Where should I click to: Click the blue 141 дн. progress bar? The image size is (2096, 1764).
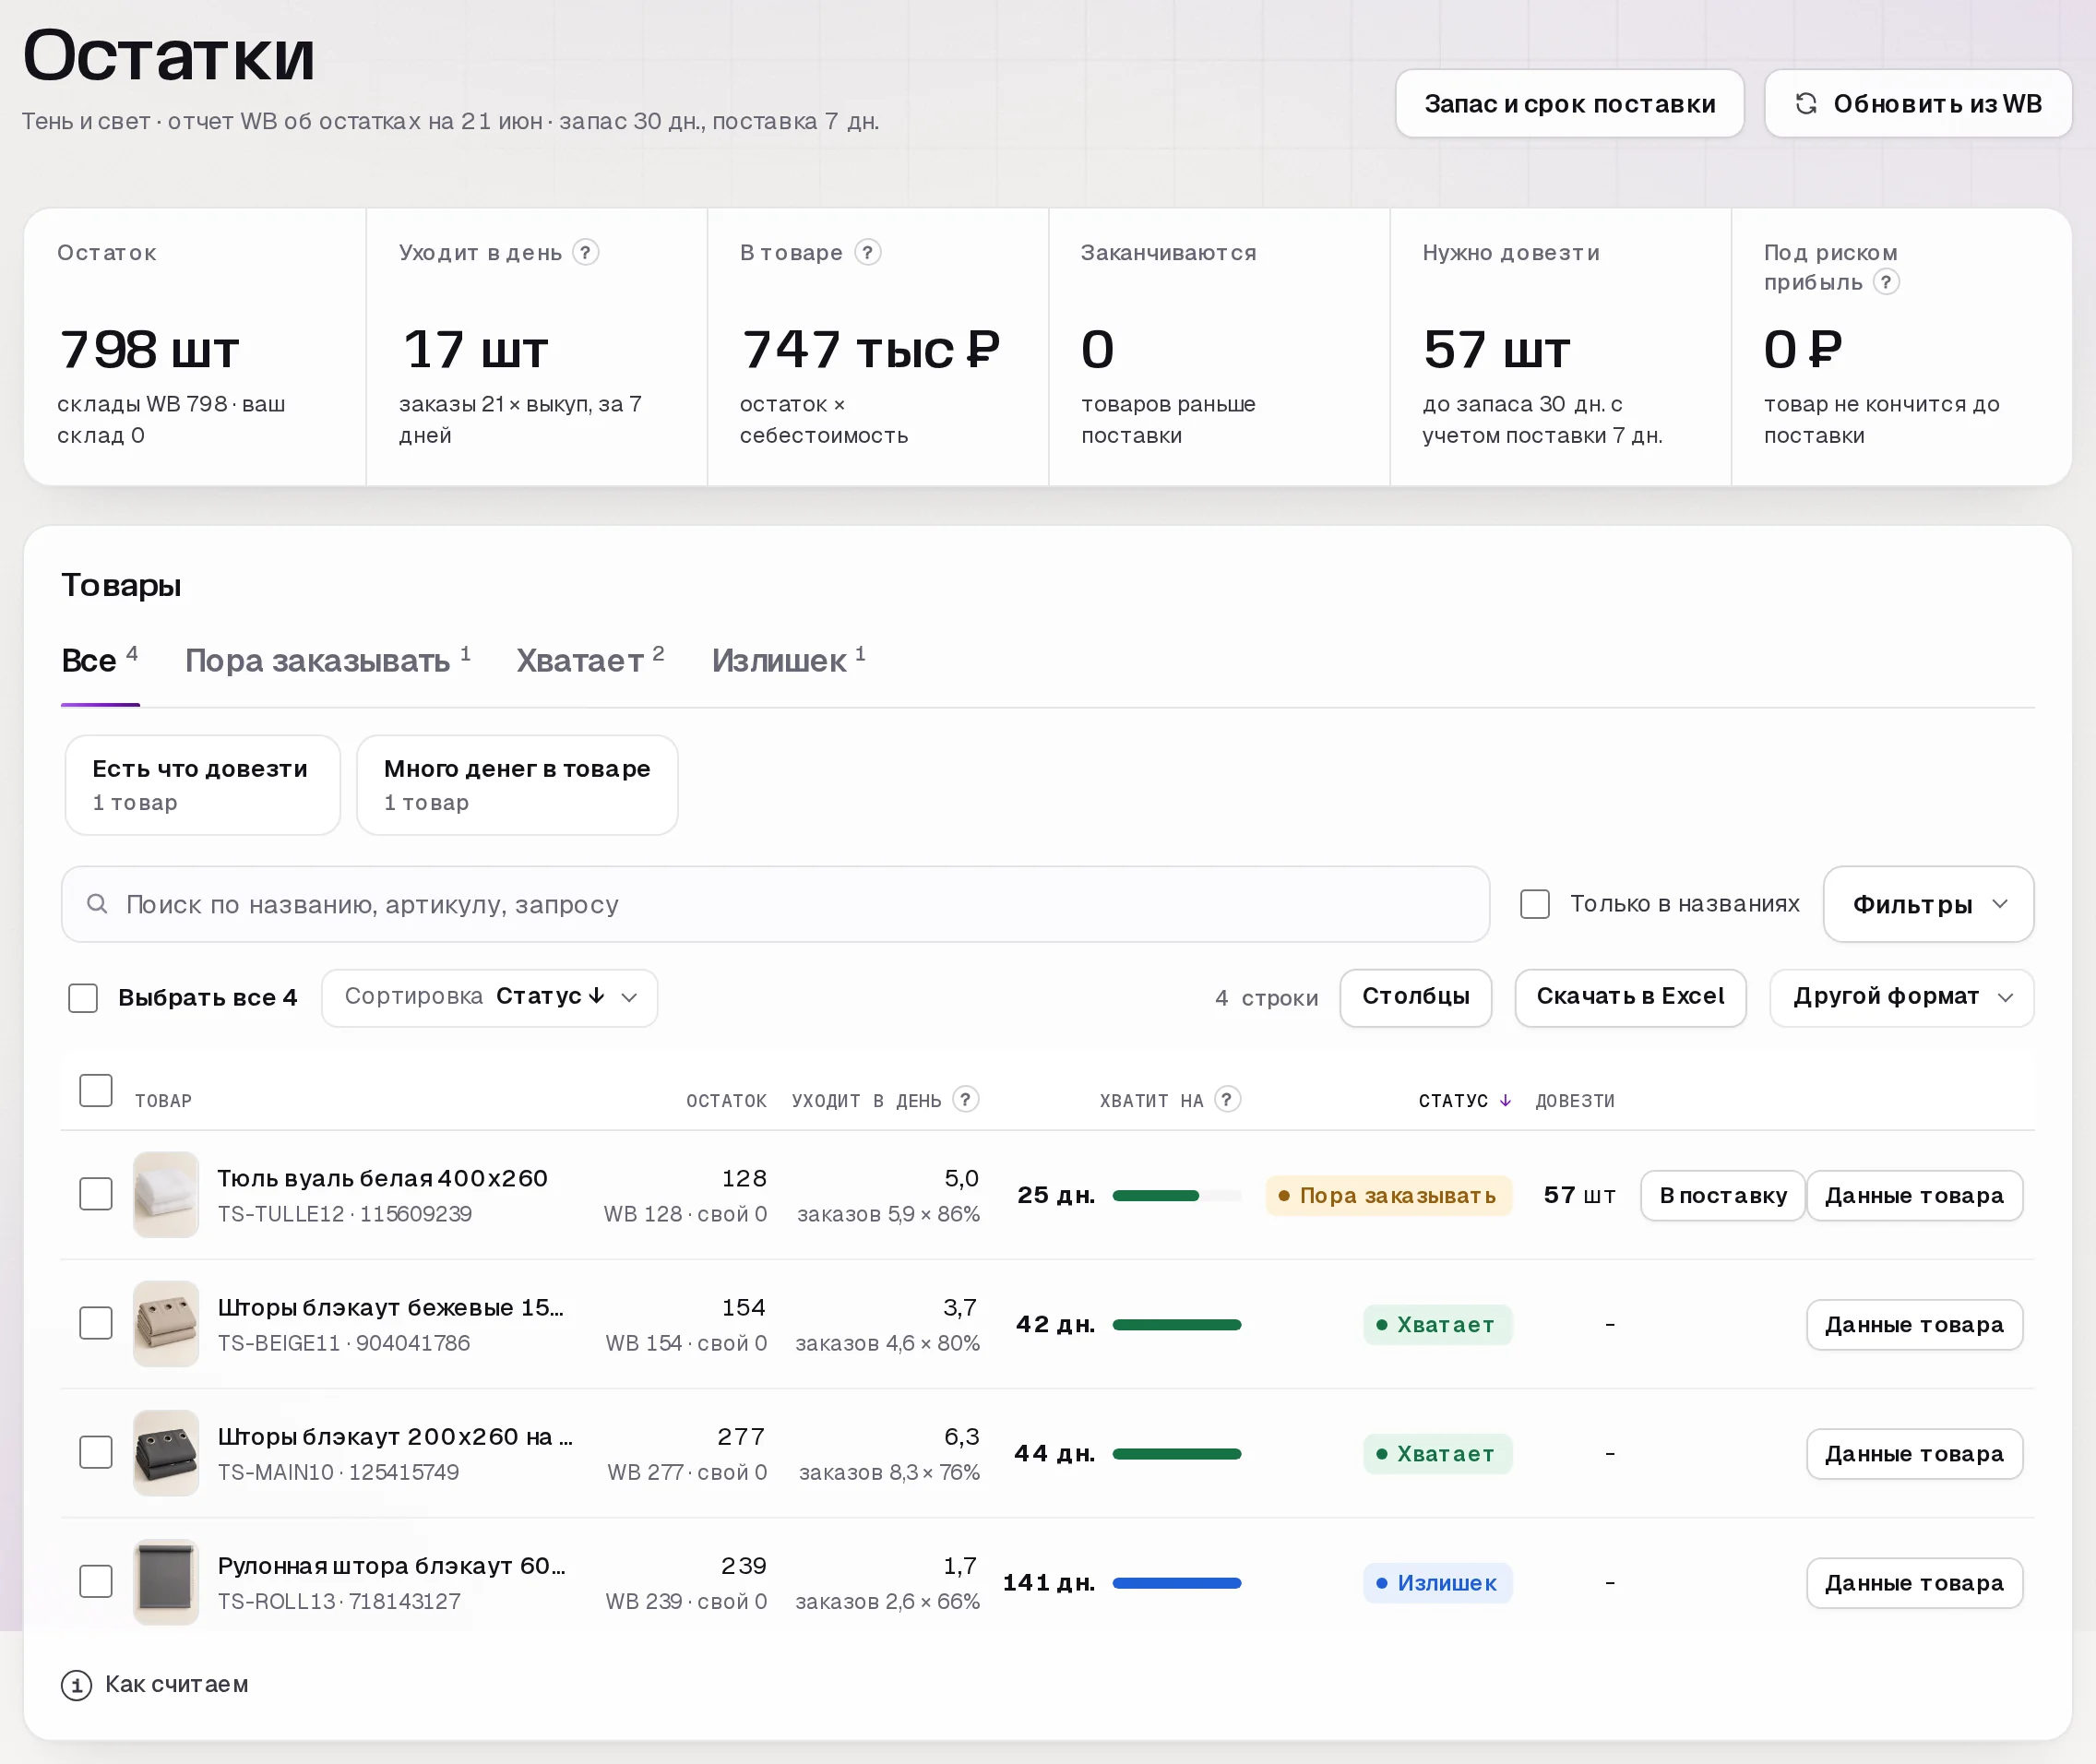point(1177,1582)
